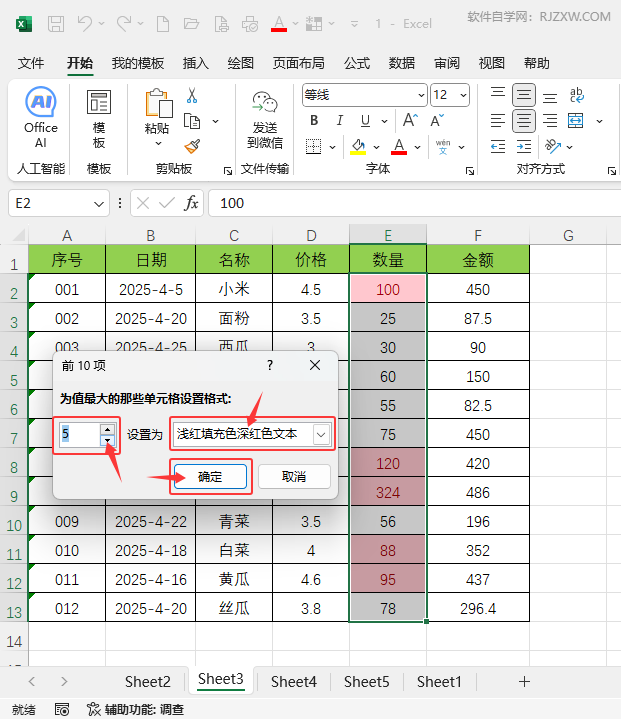Expand font color options arrow in ribbon
This screenshot has height=719, width=621.
[417, 147]
